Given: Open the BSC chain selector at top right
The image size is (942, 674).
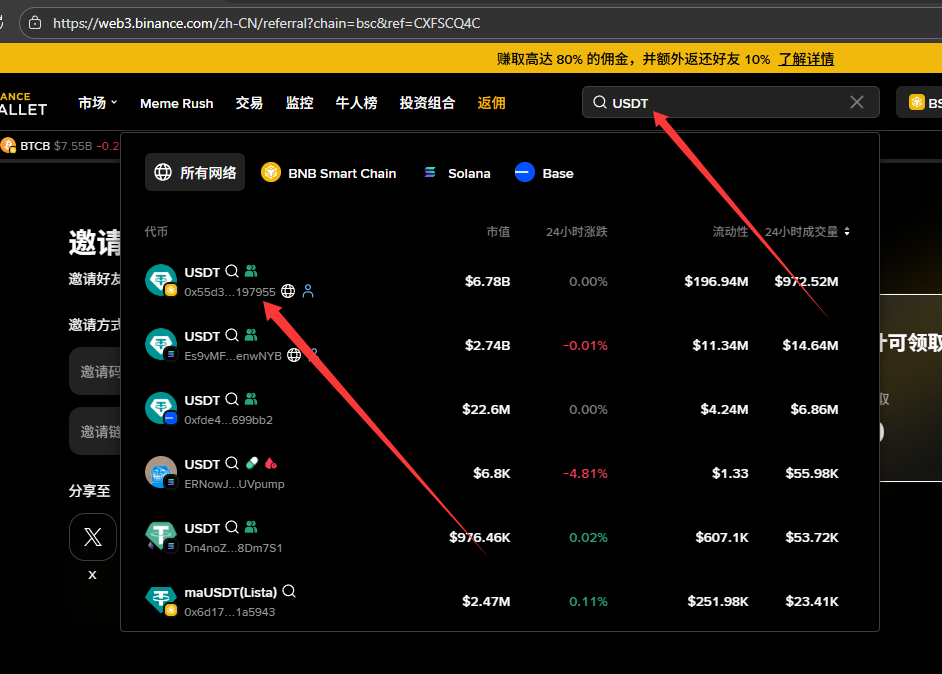Looking at the screenshot, I should 920,103.
